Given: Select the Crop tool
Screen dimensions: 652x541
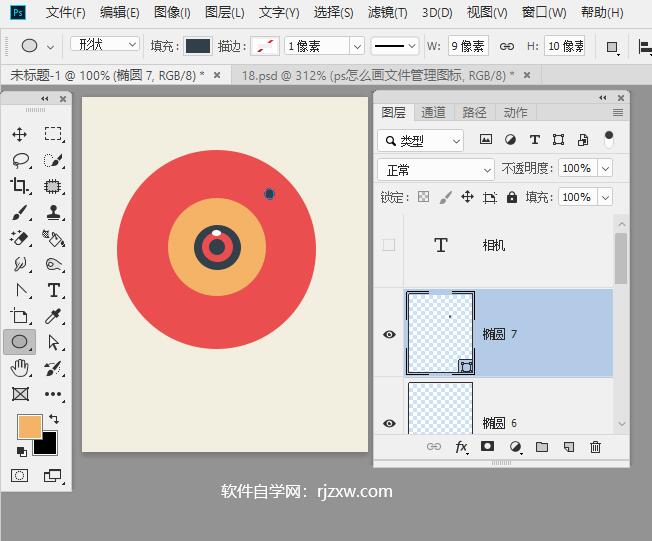Looking at the screenshot, I should point(19,186).
